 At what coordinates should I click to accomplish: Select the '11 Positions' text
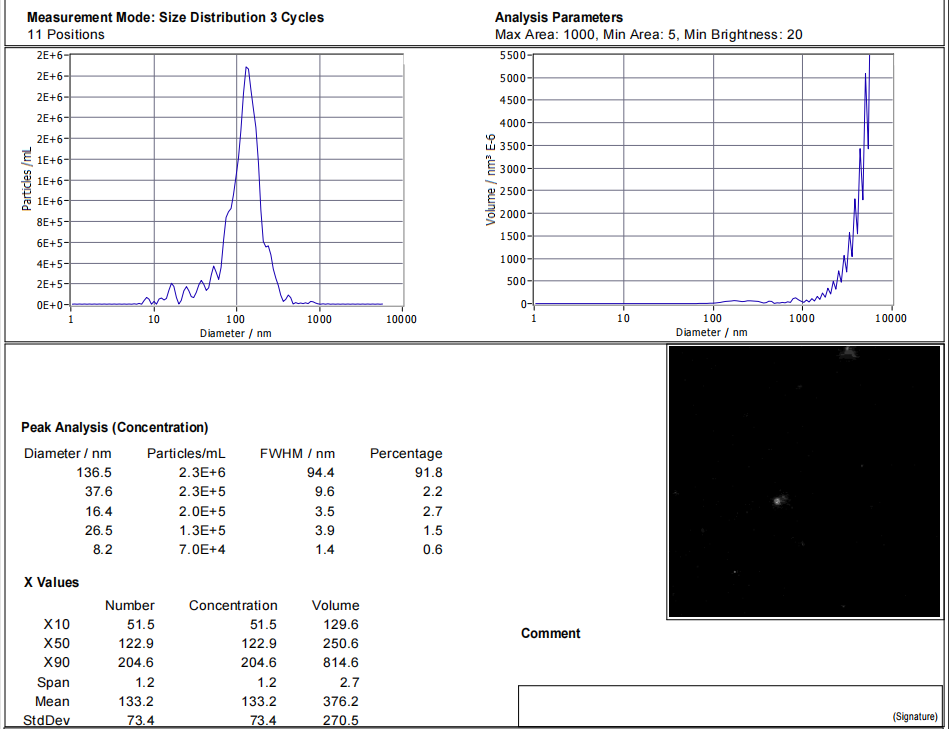pos(66,34)
